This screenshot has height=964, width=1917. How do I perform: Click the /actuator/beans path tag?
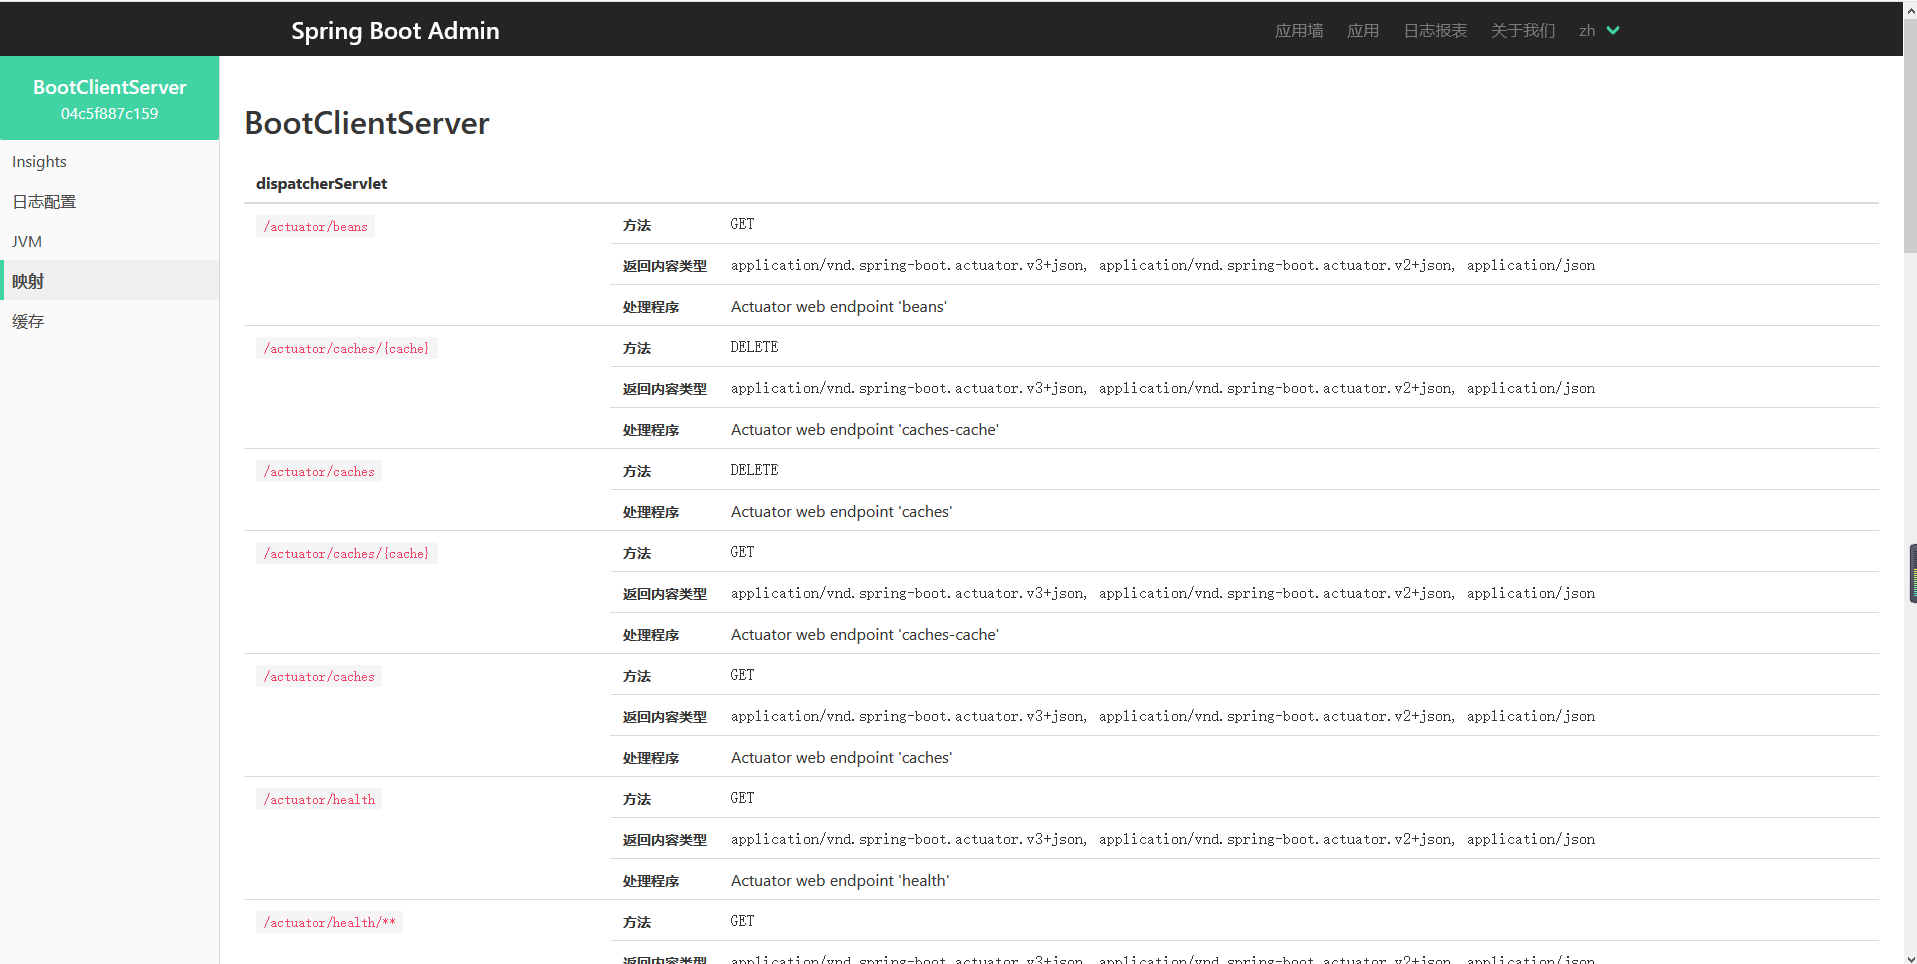coord(315,227)
